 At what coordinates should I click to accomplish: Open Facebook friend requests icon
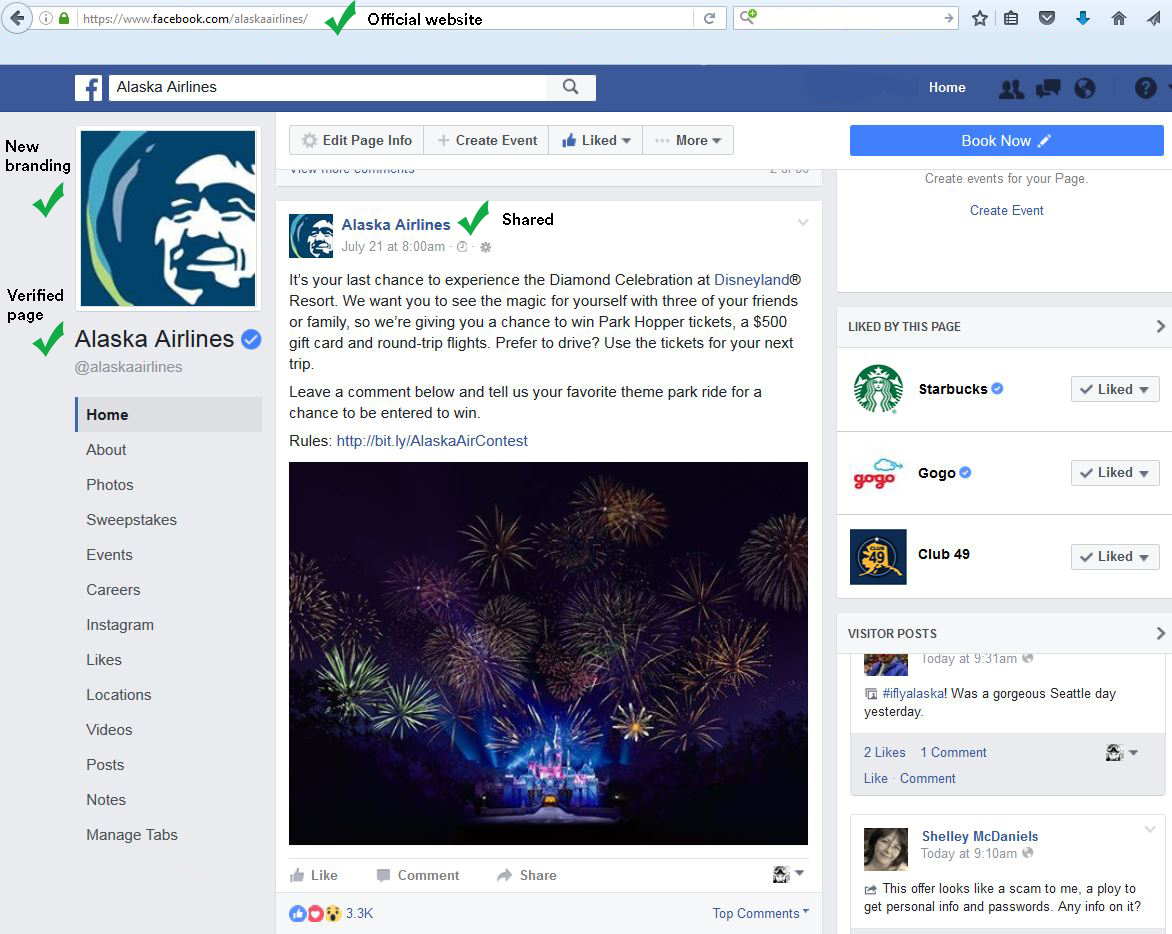[1011, 88]
